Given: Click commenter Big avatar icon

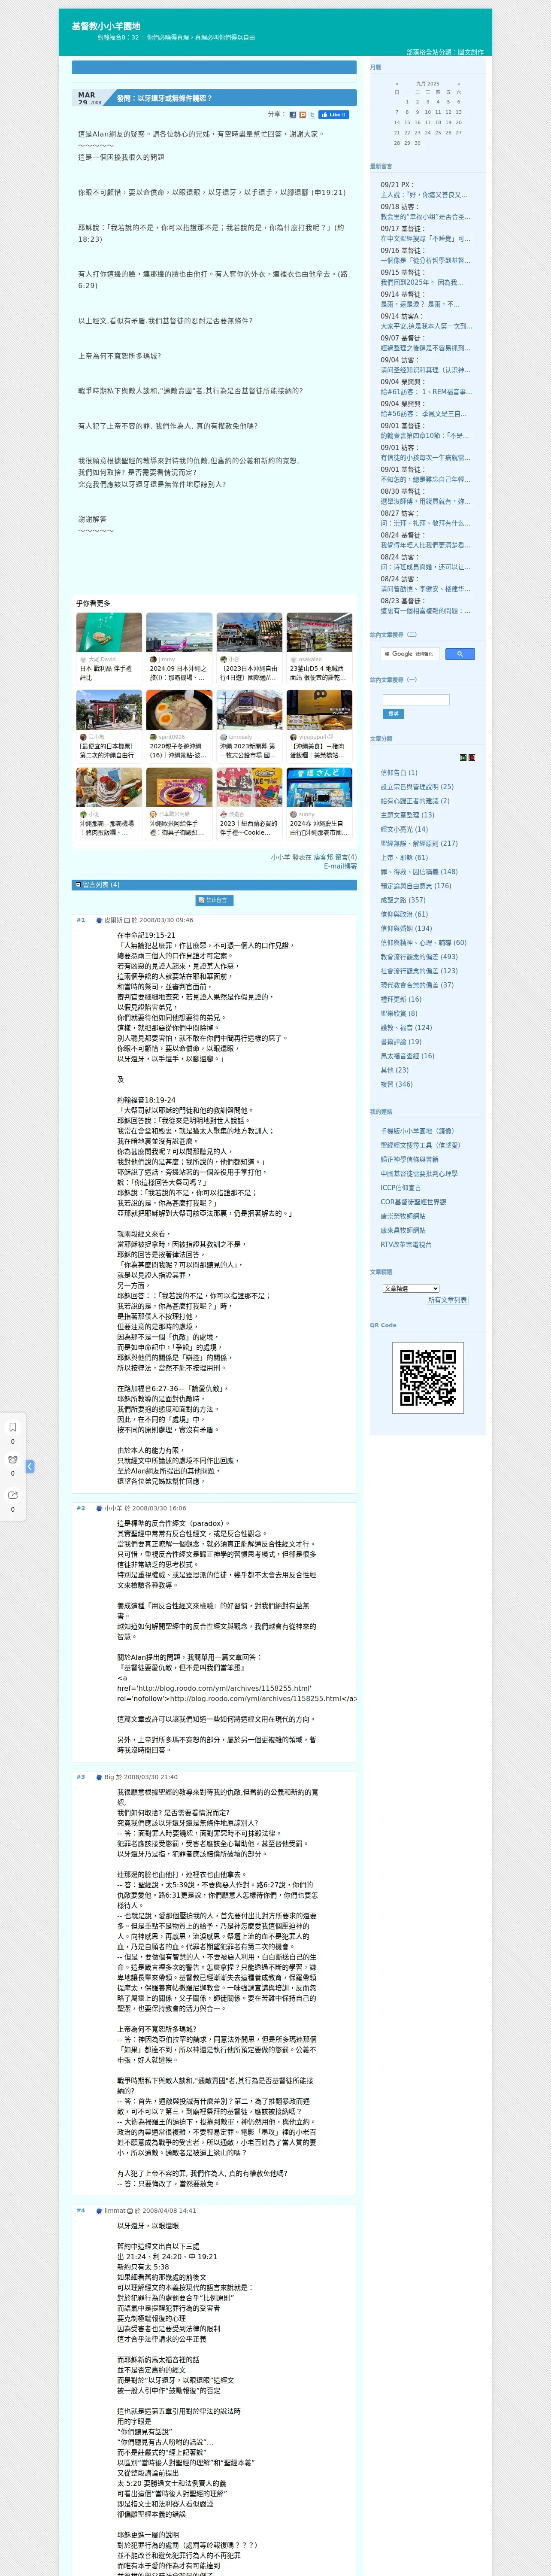Looking at the screenshot, I should point(99,1777).
